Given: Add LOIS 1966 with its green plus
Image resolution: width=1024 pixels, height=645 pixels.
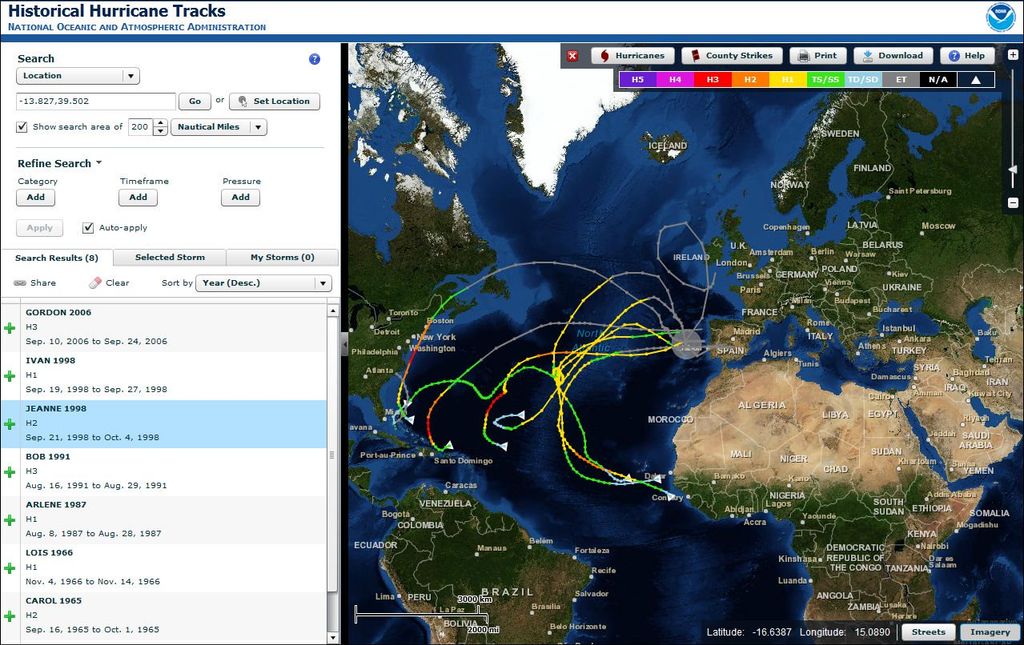Looking at the screenshot, I should pyautogui.click(x=10, y=568).
